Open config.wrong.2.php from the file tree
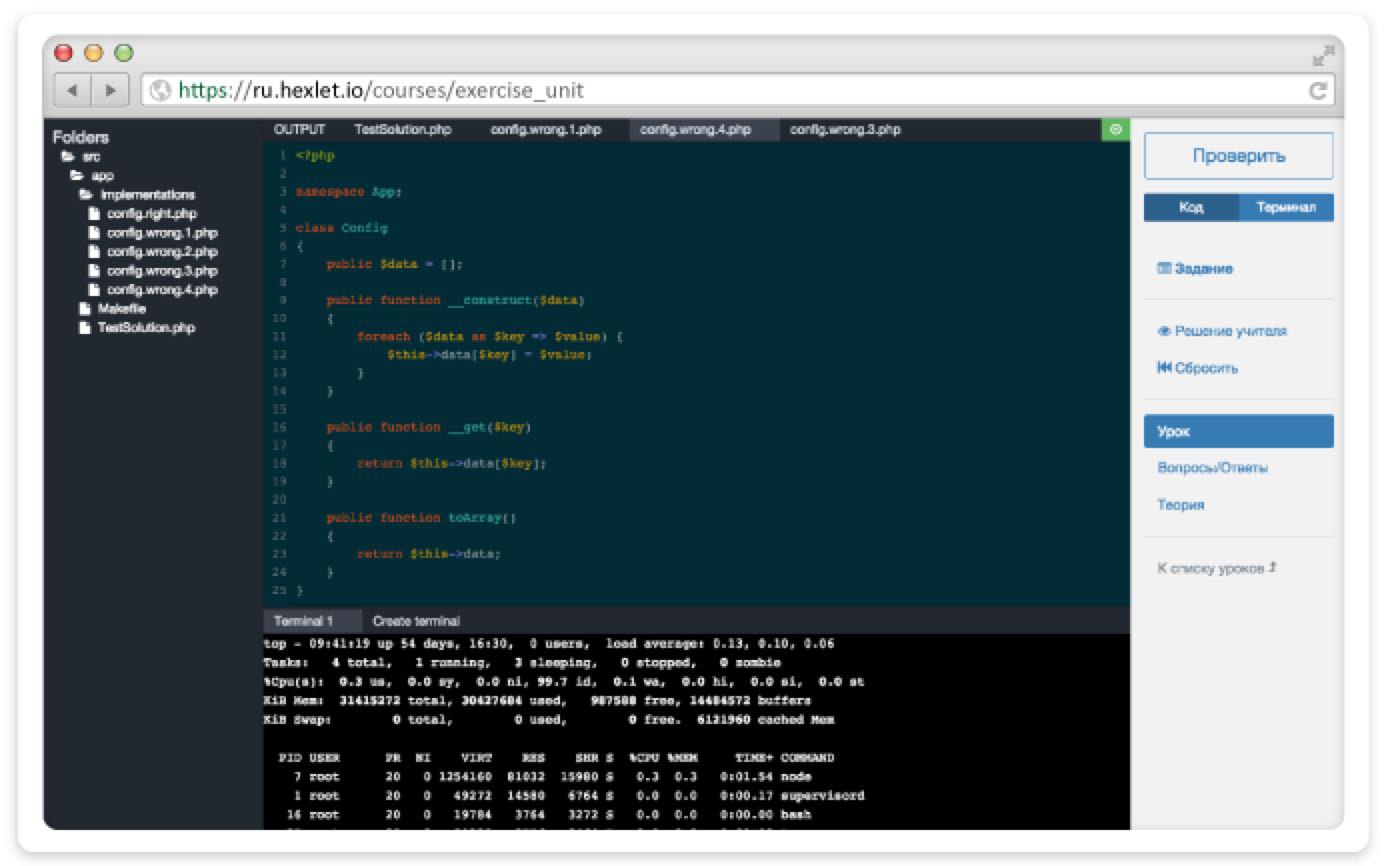The width and height of the screenshot is (1384, 866). [x=162, y=252]
